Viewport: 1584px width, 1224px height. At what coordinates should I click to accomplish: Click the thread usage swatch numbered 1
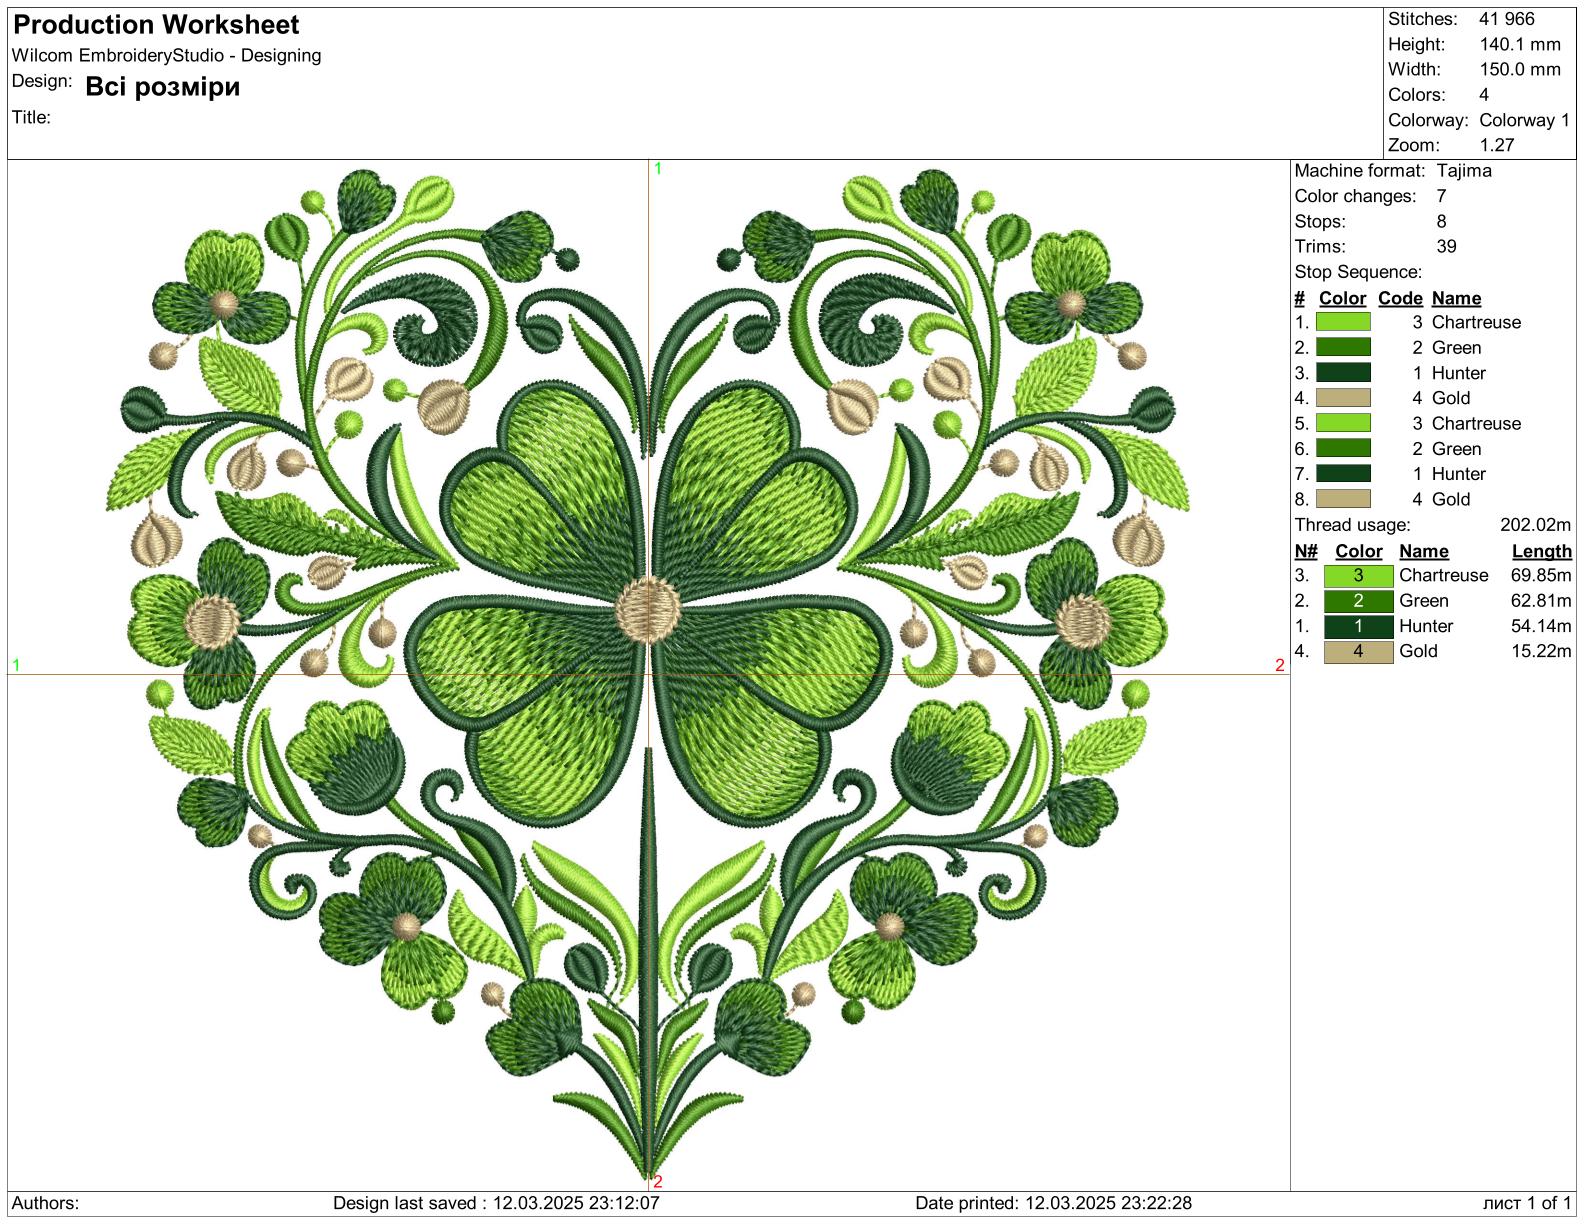click(1358, 626)
